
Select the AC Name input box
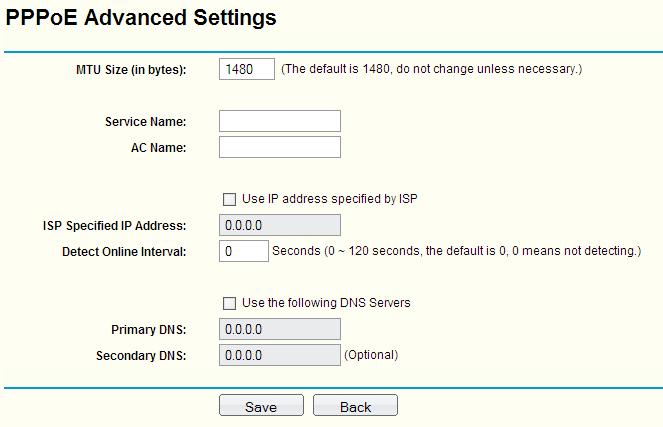[x=279, y=148]
